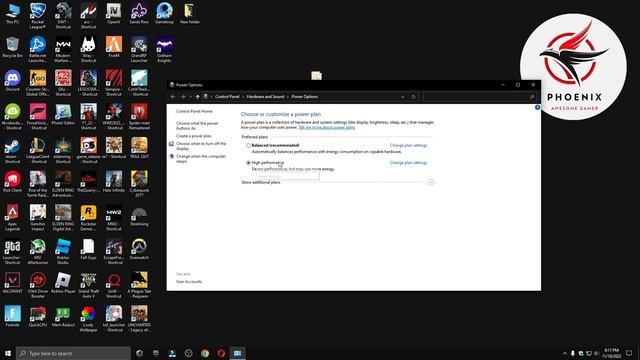Open QuickCPU desktop shortcut
Image resolution: width=640 pixels, height=360 pixels.
point(38,316)
